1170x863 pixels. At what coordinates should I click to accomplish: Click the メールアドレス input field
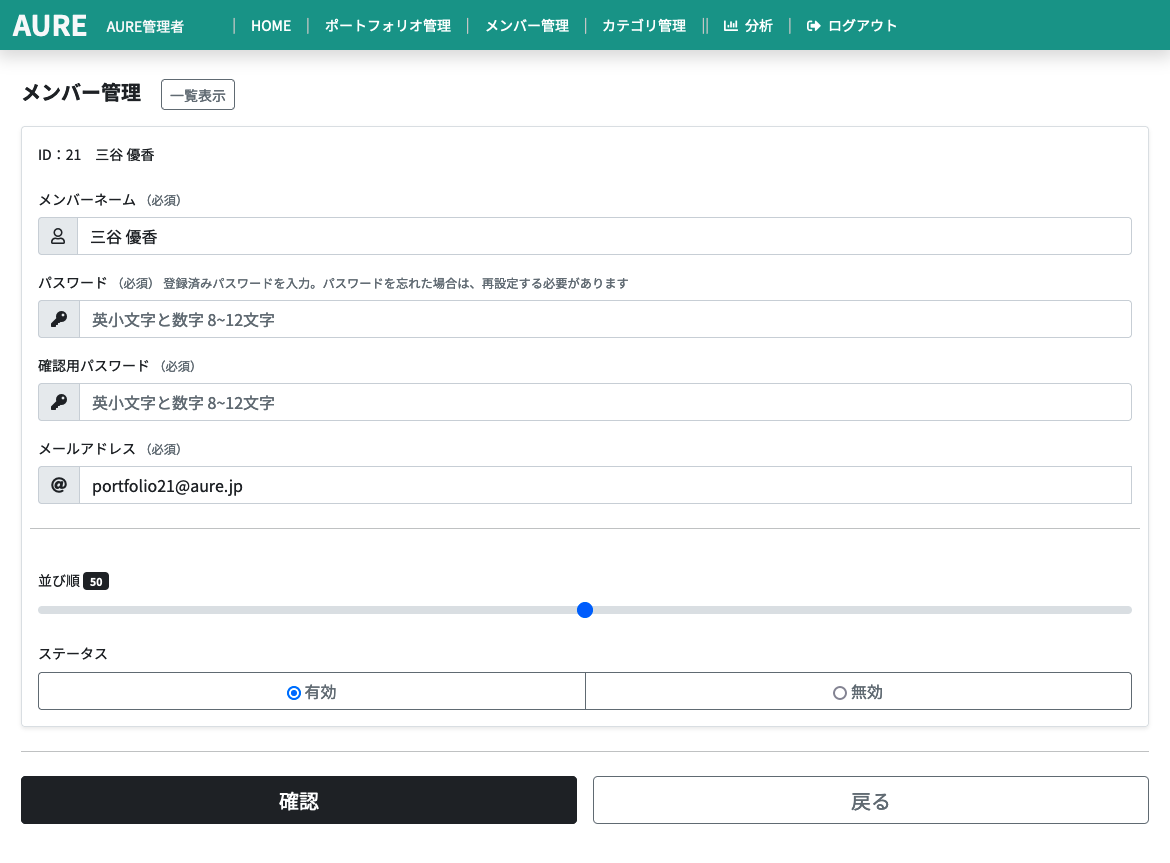604,486
